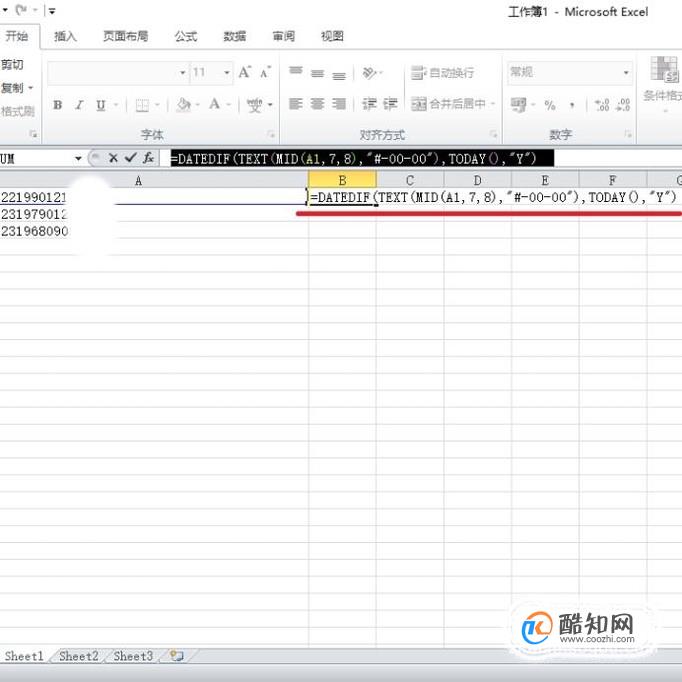Click the cell borders icon
This screenshot has height=682, width=682.
(142, 105)
